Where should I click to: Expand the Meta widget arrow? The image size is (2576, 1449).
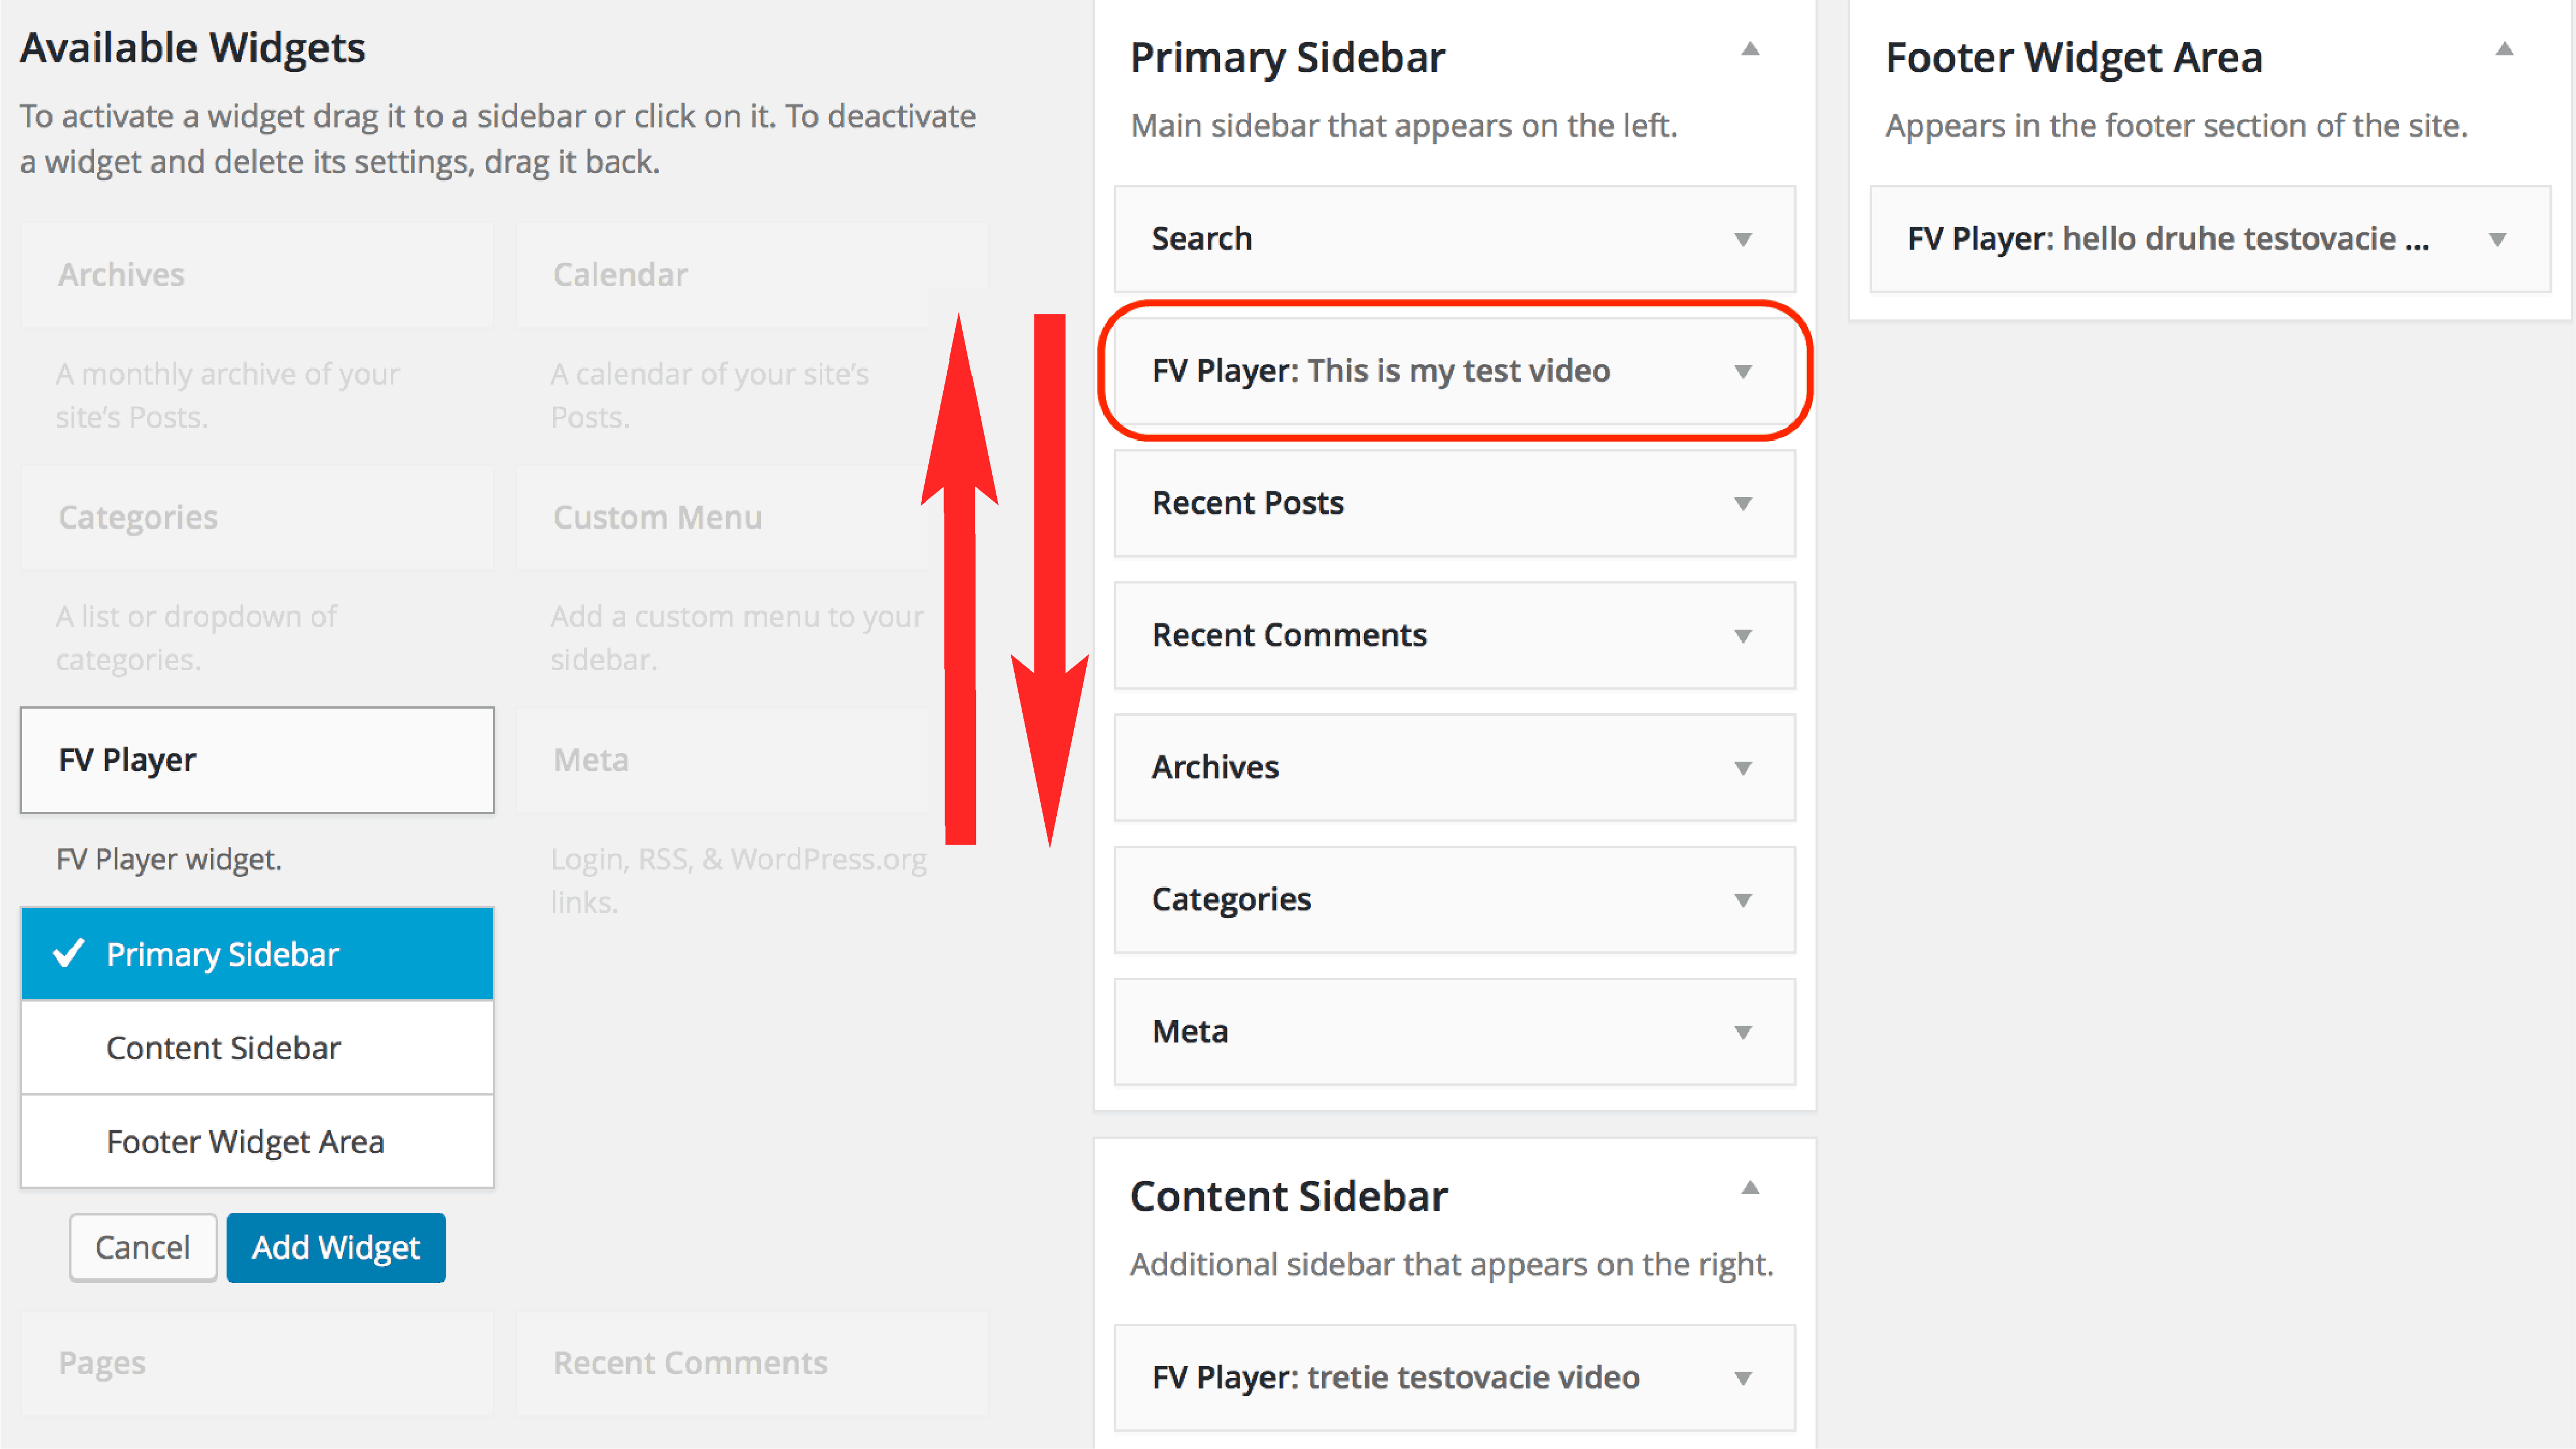tap(1742, 1031)
